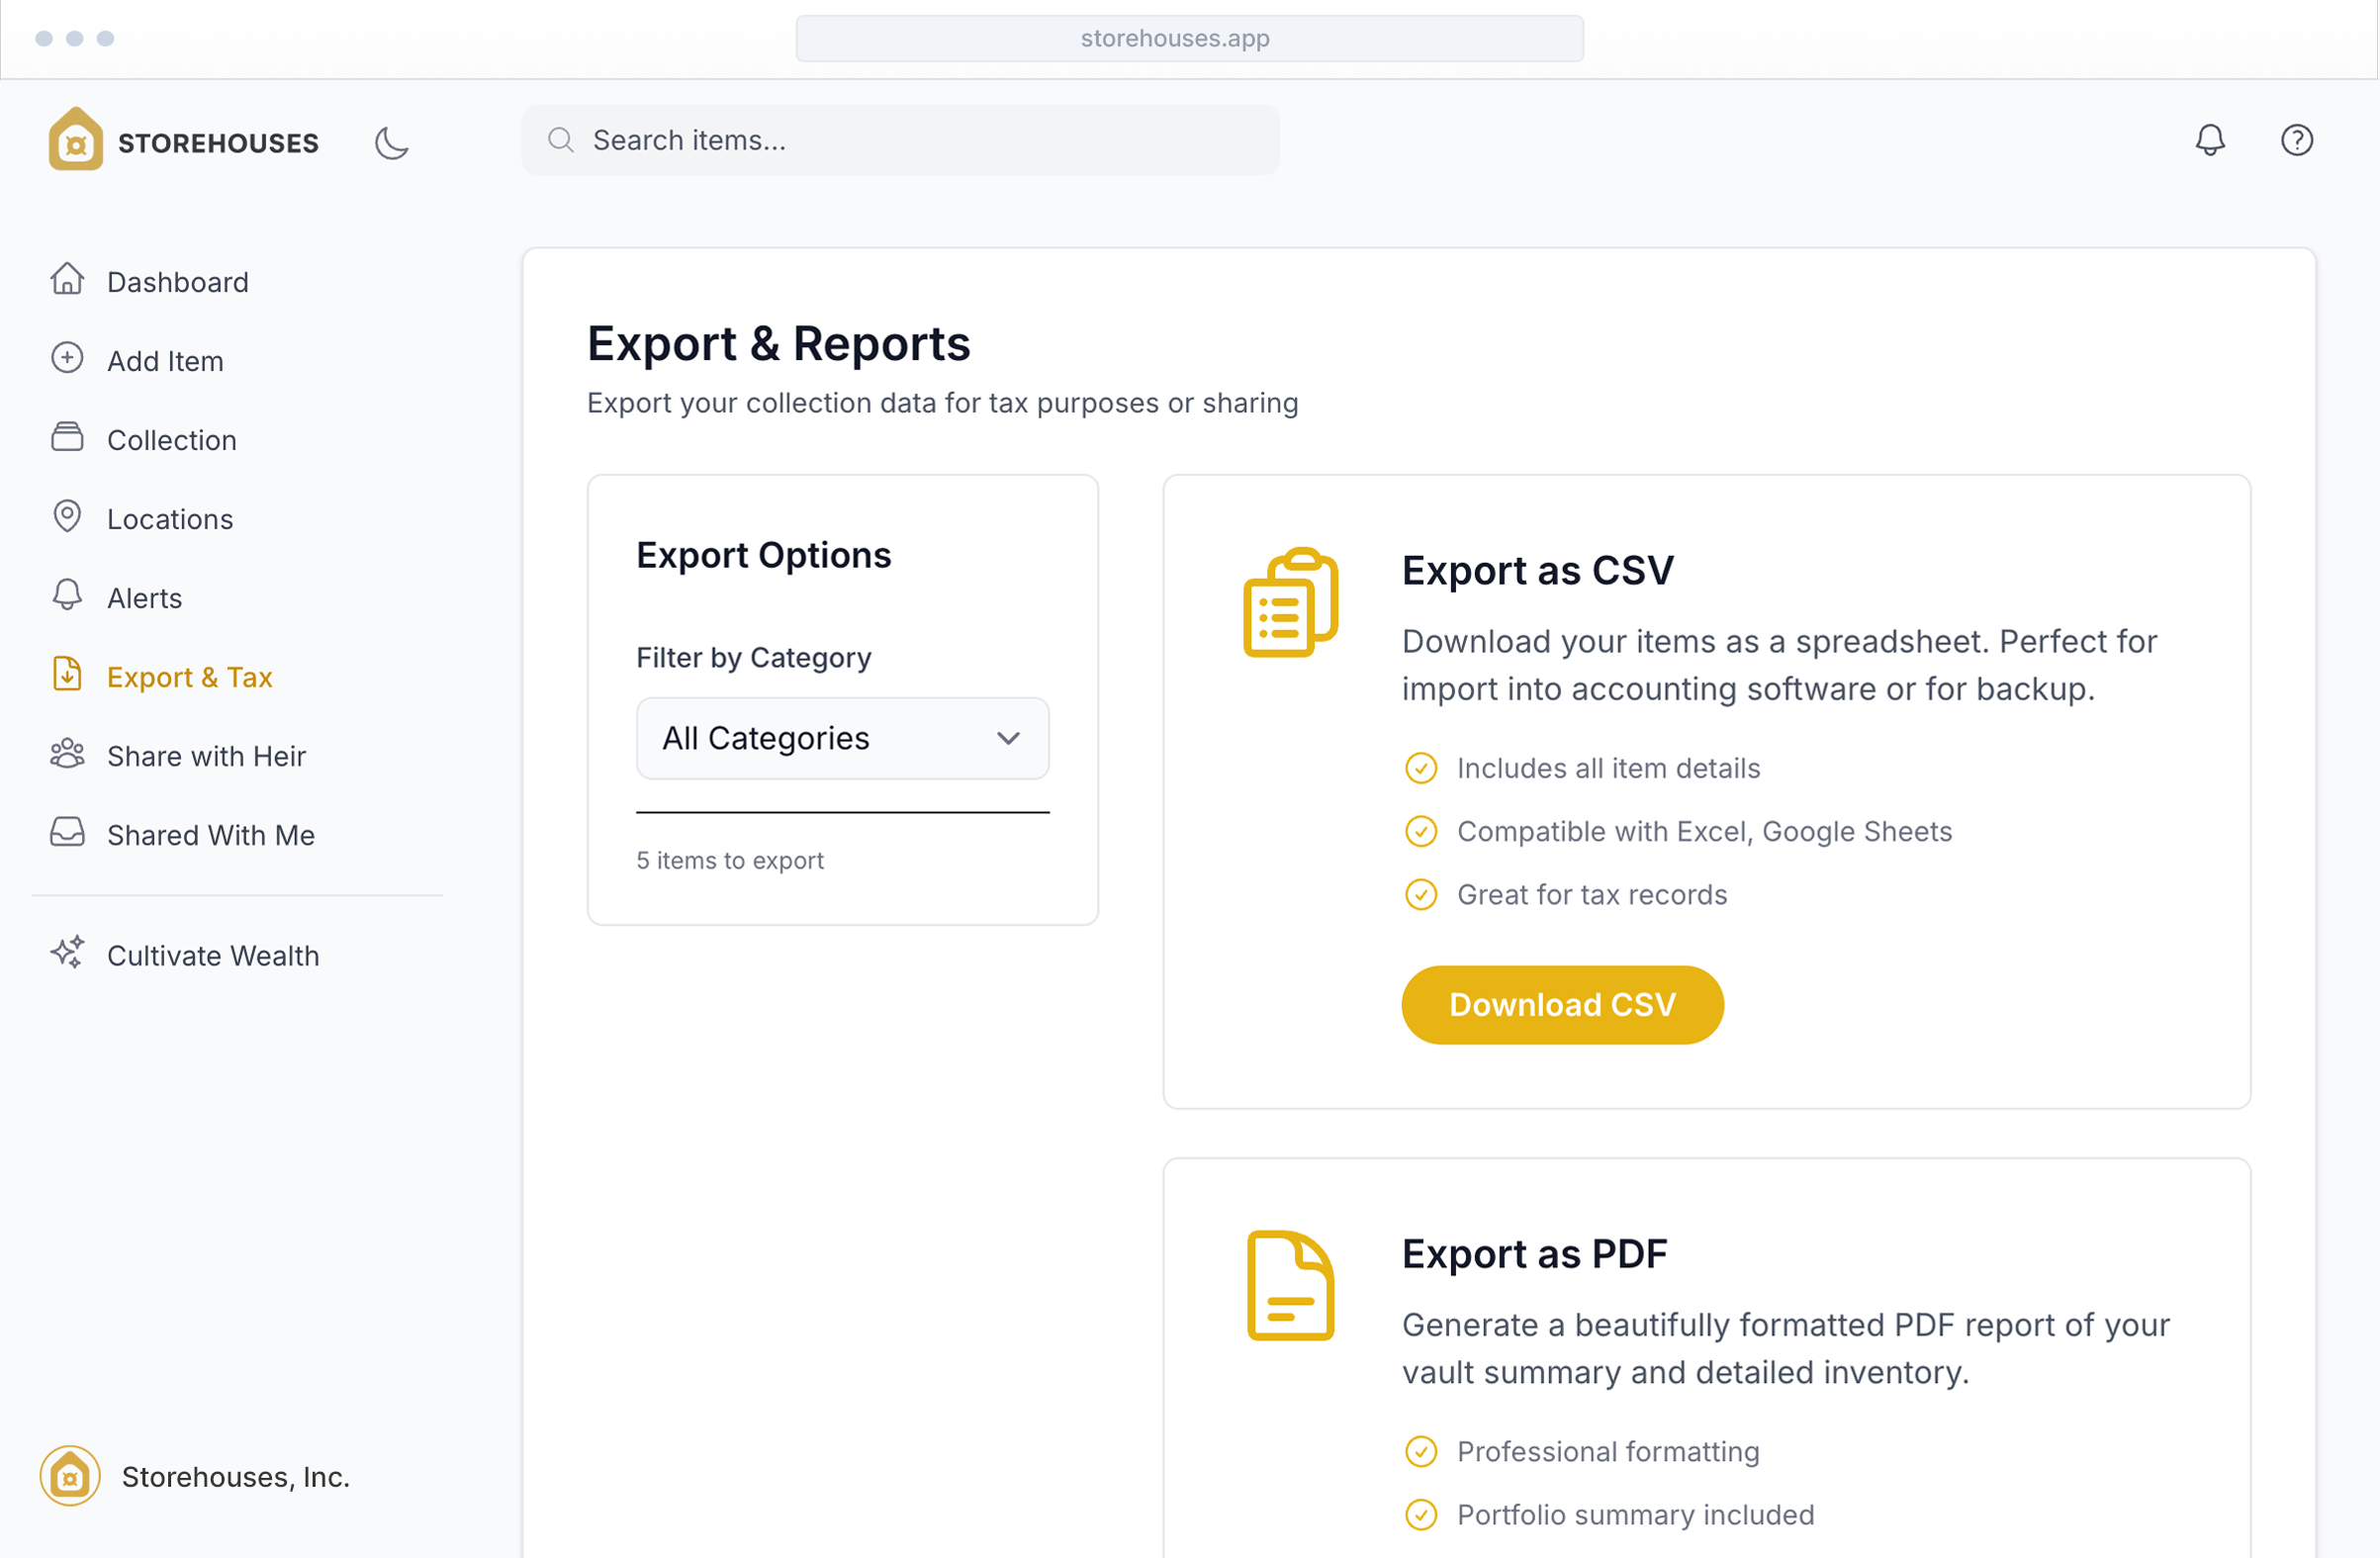The image size is (2380, 1558).
Task: Go to Share with Heir
Action: pyautogui.click(x=205, y=756)
